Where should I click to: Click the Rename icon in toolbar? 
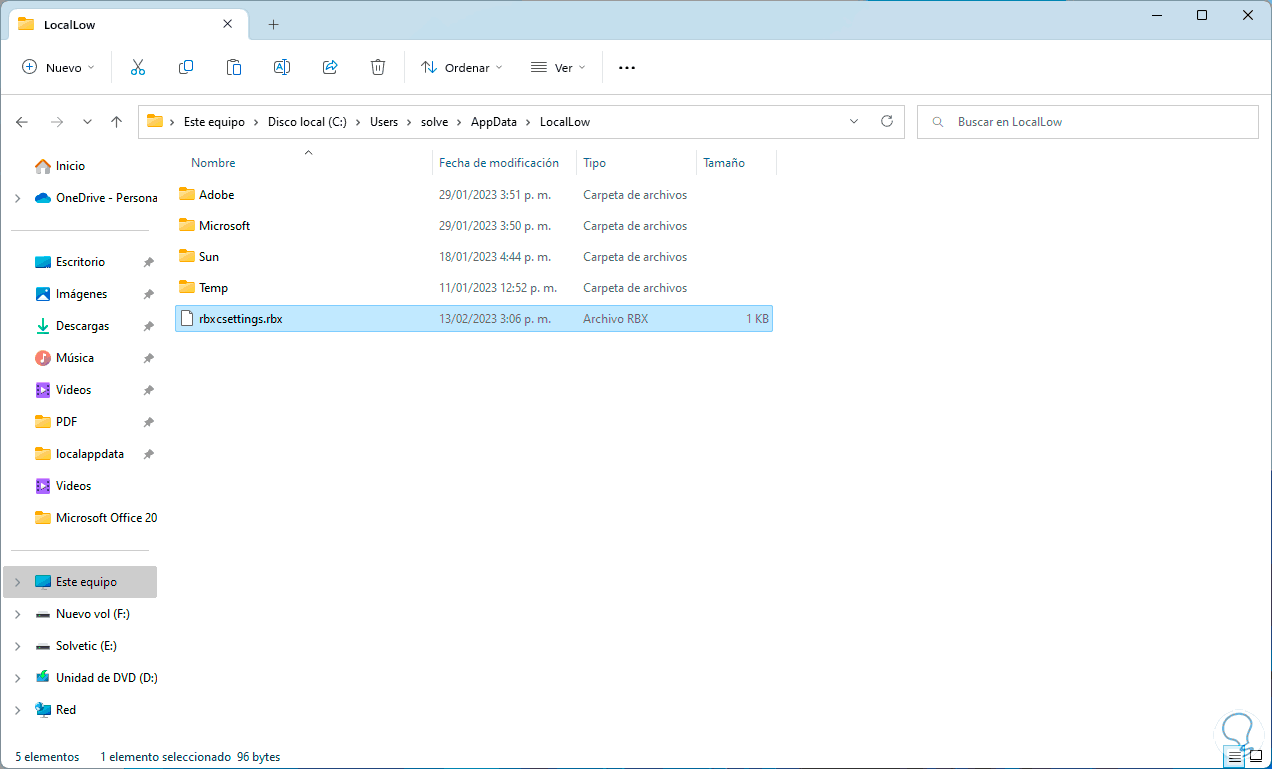(282, 67)
